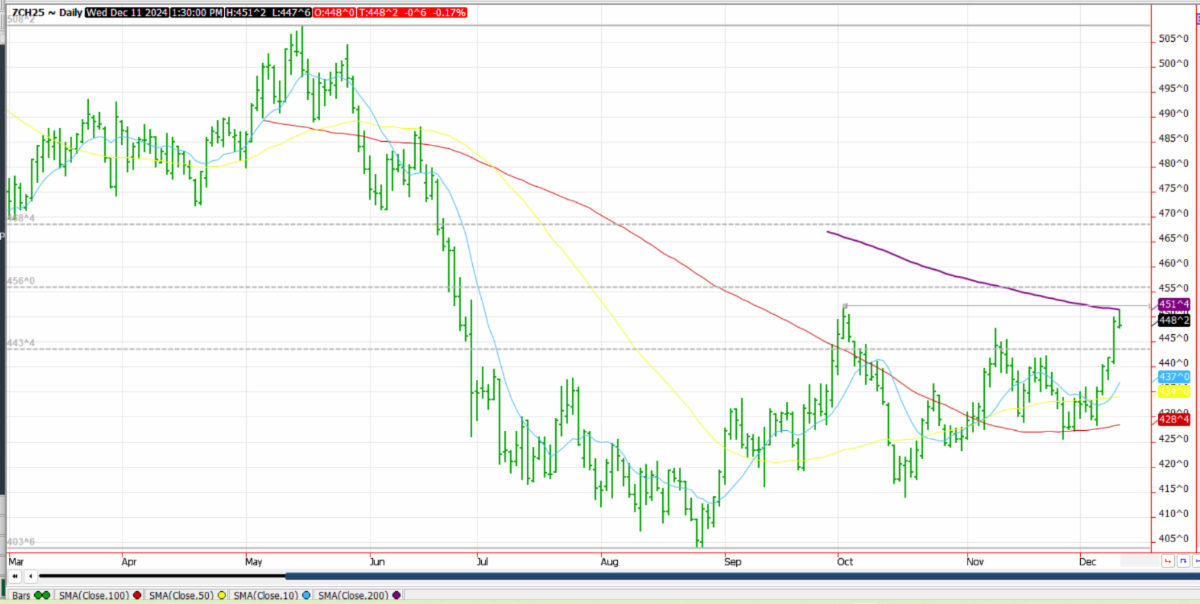Click the 443^4 horizontal level label
Image resolution: width=1200 pixels, height=604 pixels.
coord(22,343)
